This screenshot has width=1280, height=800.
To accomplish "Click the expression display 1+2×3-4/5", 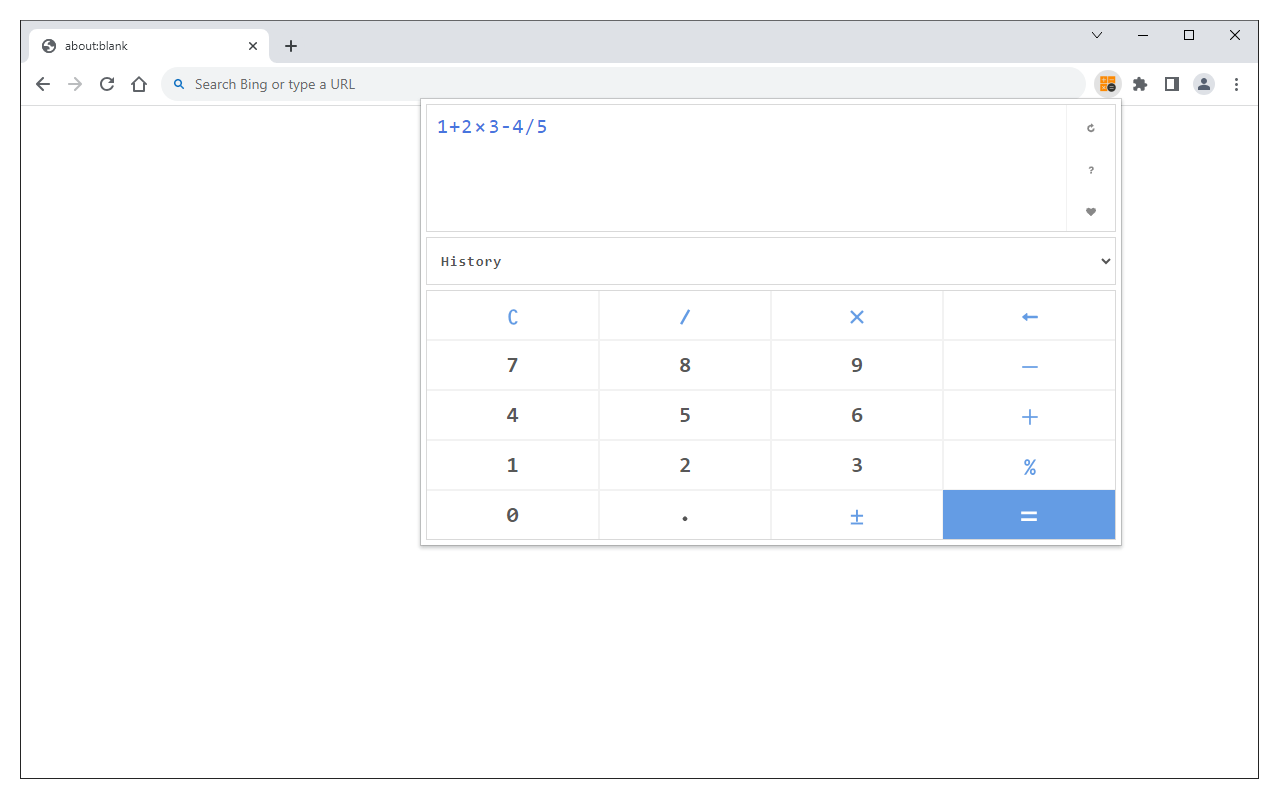I will point(492,127).
